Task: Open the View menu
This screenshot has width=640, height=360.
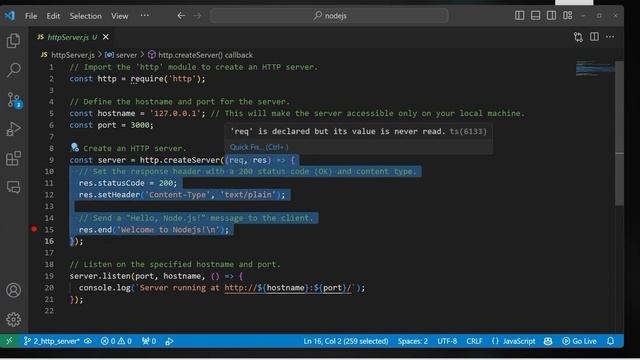Action: [120, 16]
